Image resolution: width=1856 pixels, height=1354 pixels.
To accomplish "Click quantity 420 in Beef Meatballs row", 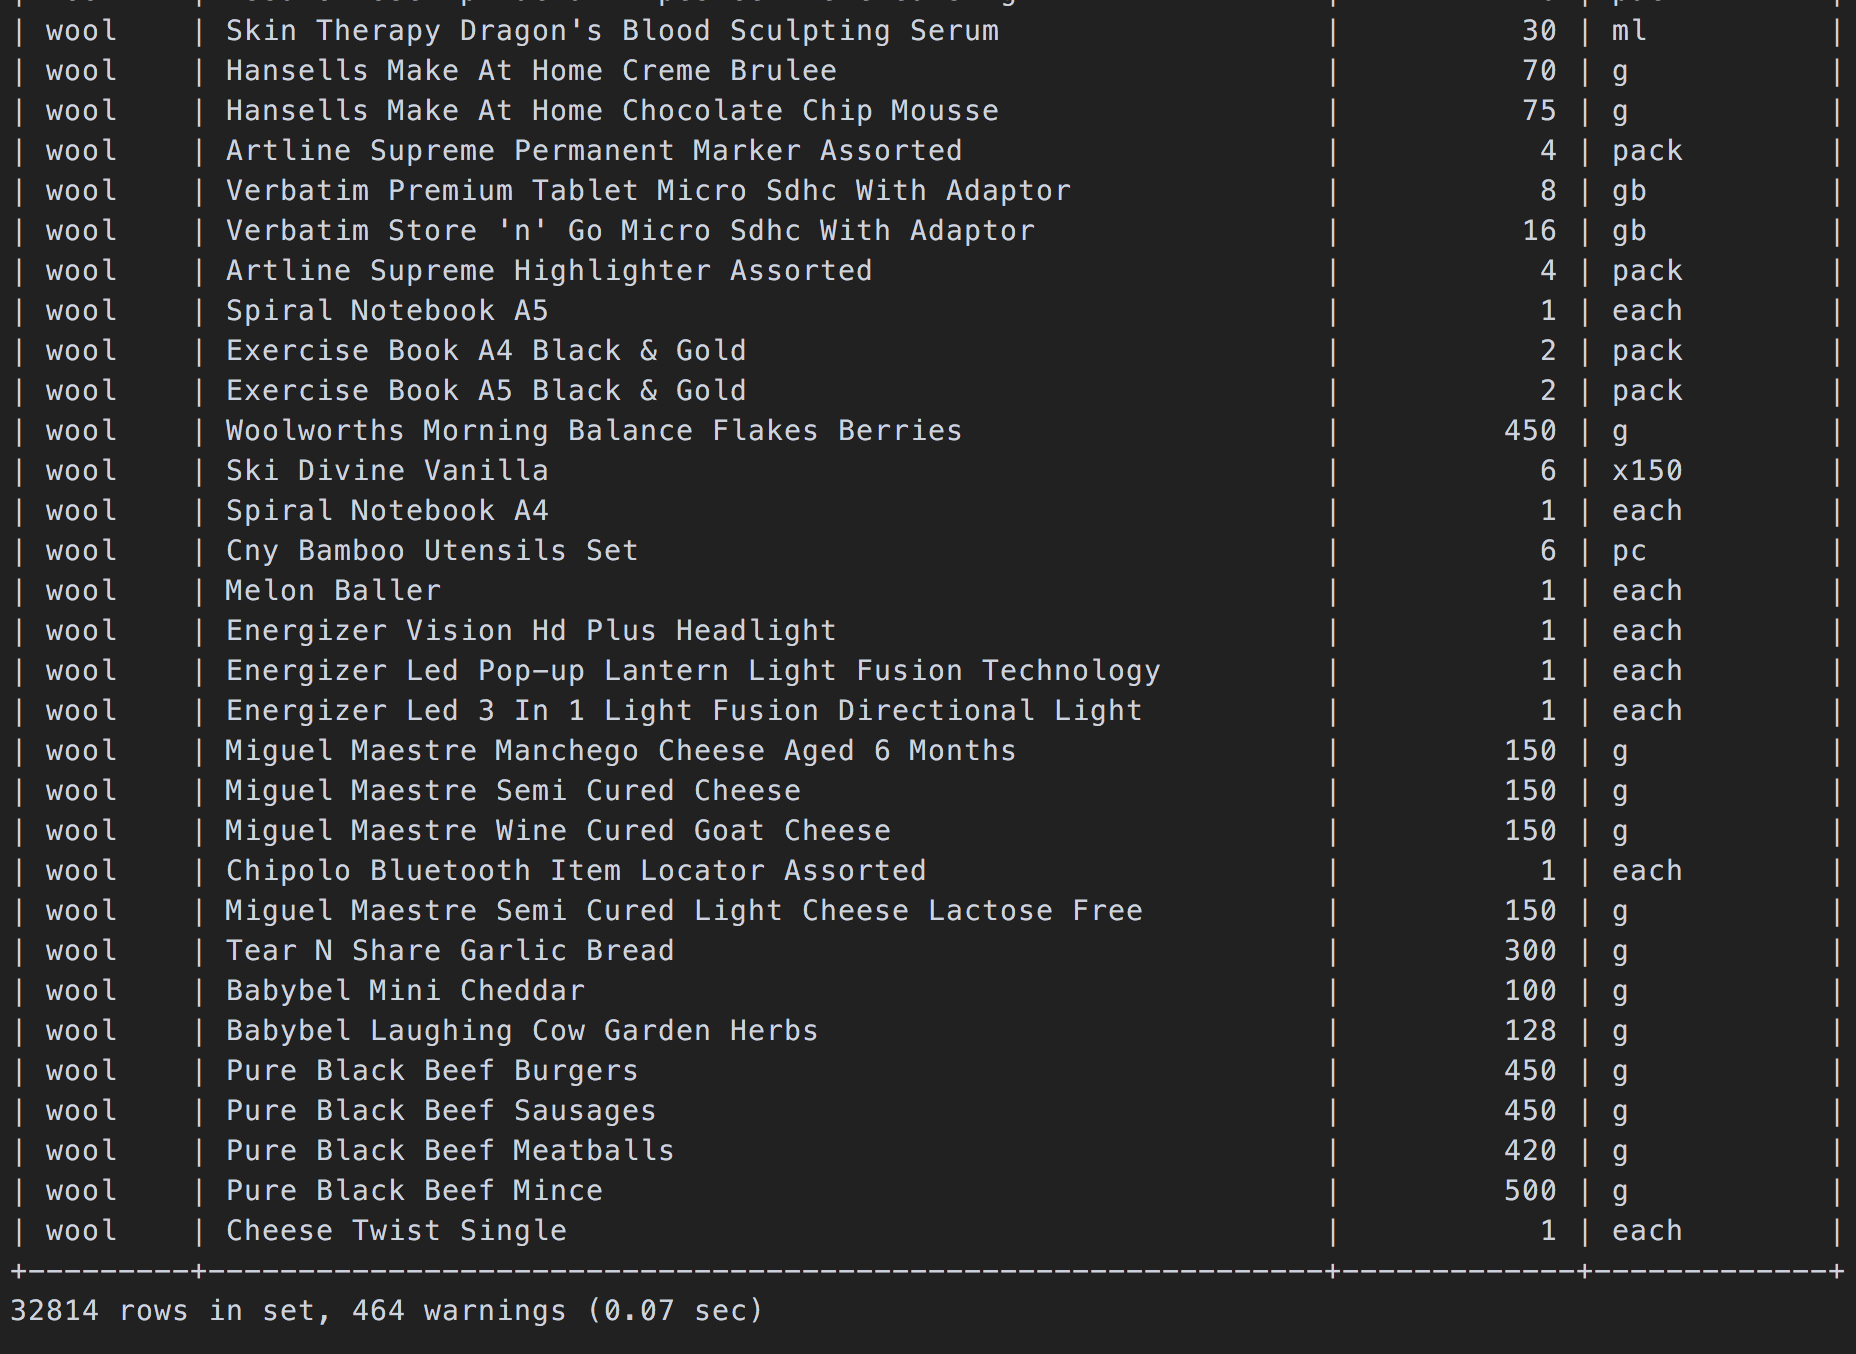I will (1530, 1151).
